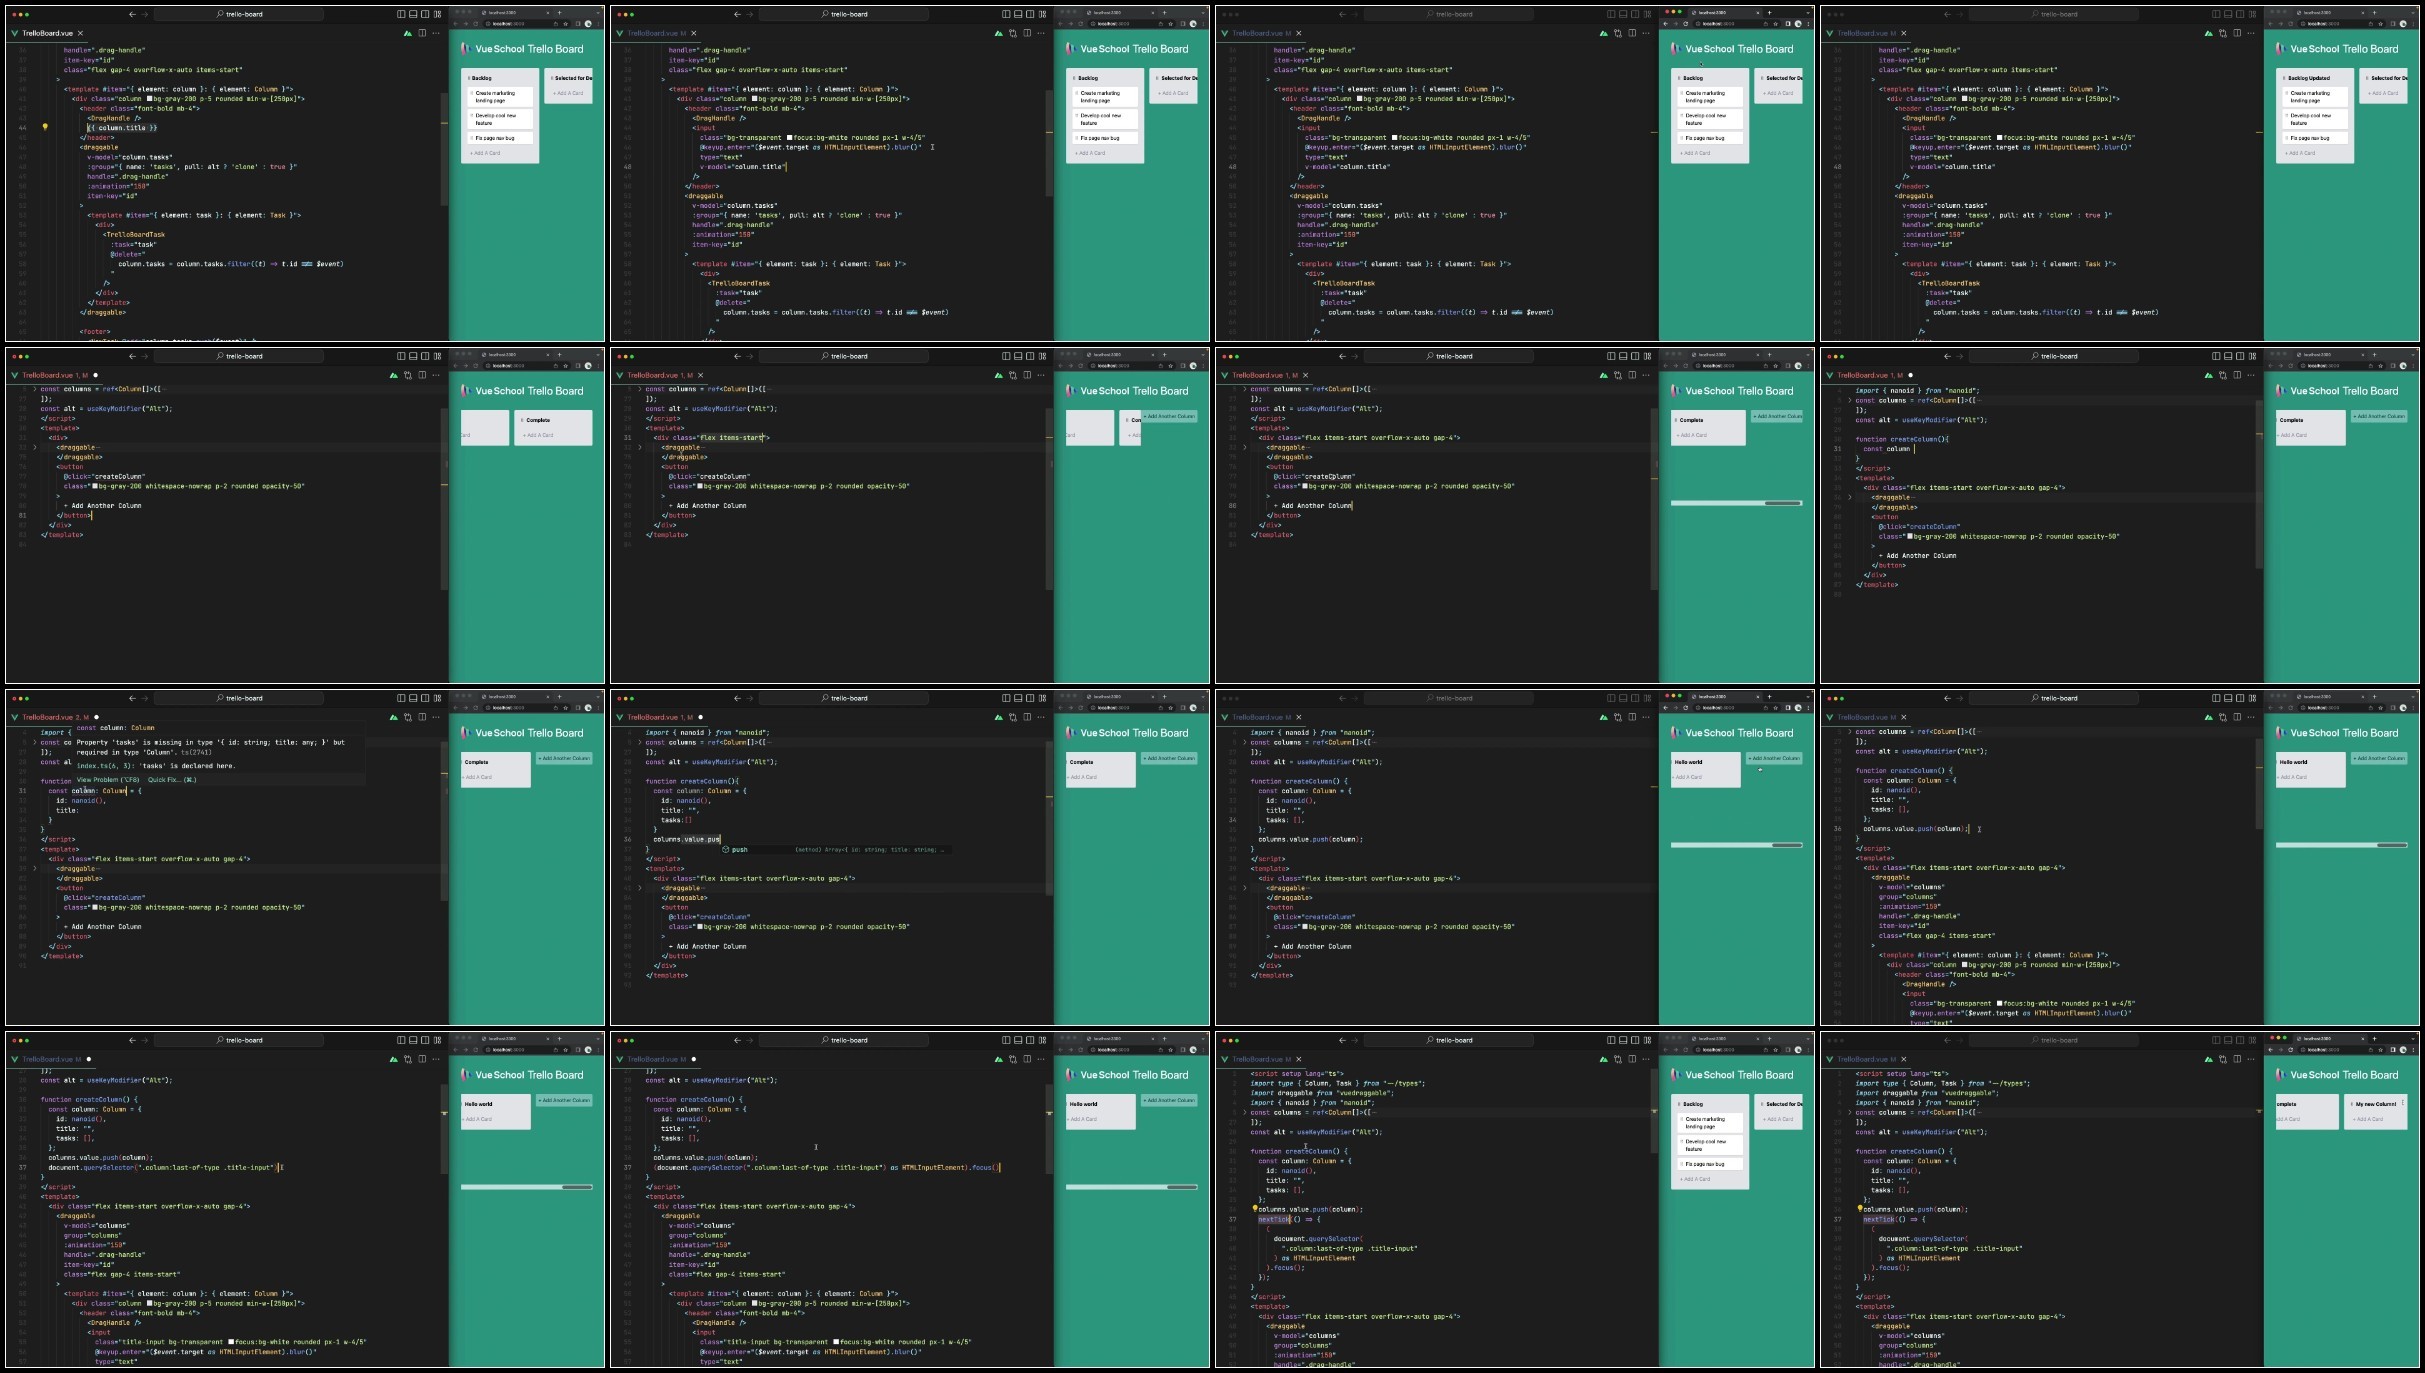Unfold "<draggable" chevron in "push" suggestion frame
This screenshot has width=2425, height=1373.
click(640, 888)
